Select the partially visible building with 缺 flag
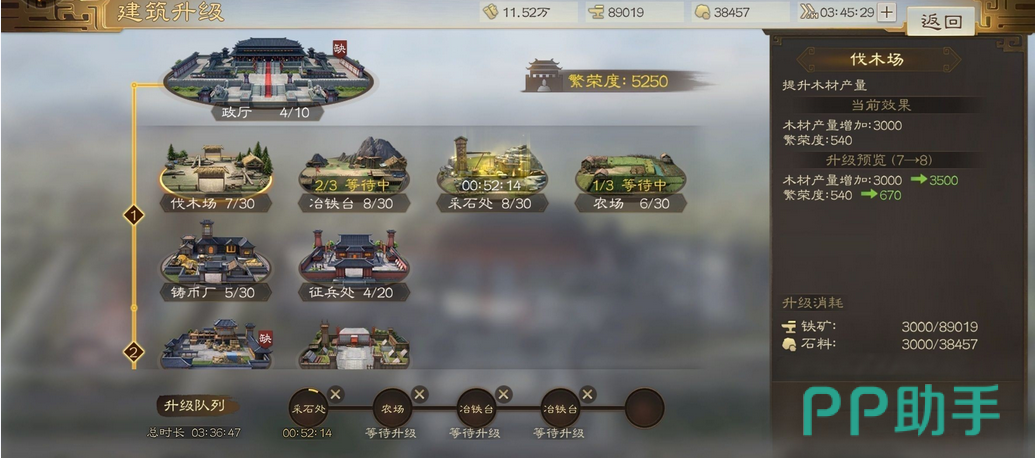 point(217,344)
